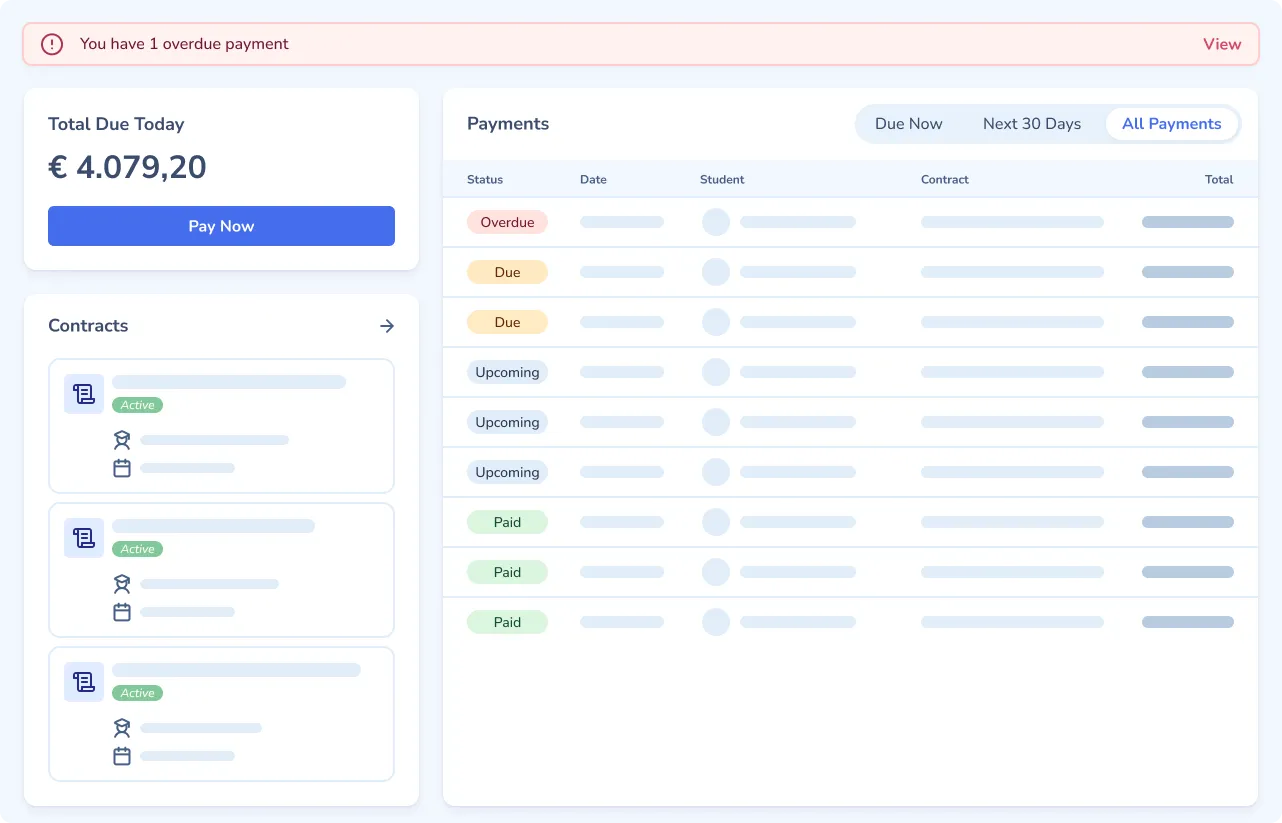
Task: Click the Status column header
Action: tap(484, 179)
